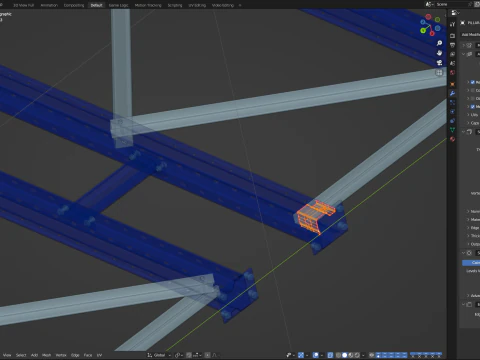
Task: Open the Tool properties tab
Action: coord(452,24)
